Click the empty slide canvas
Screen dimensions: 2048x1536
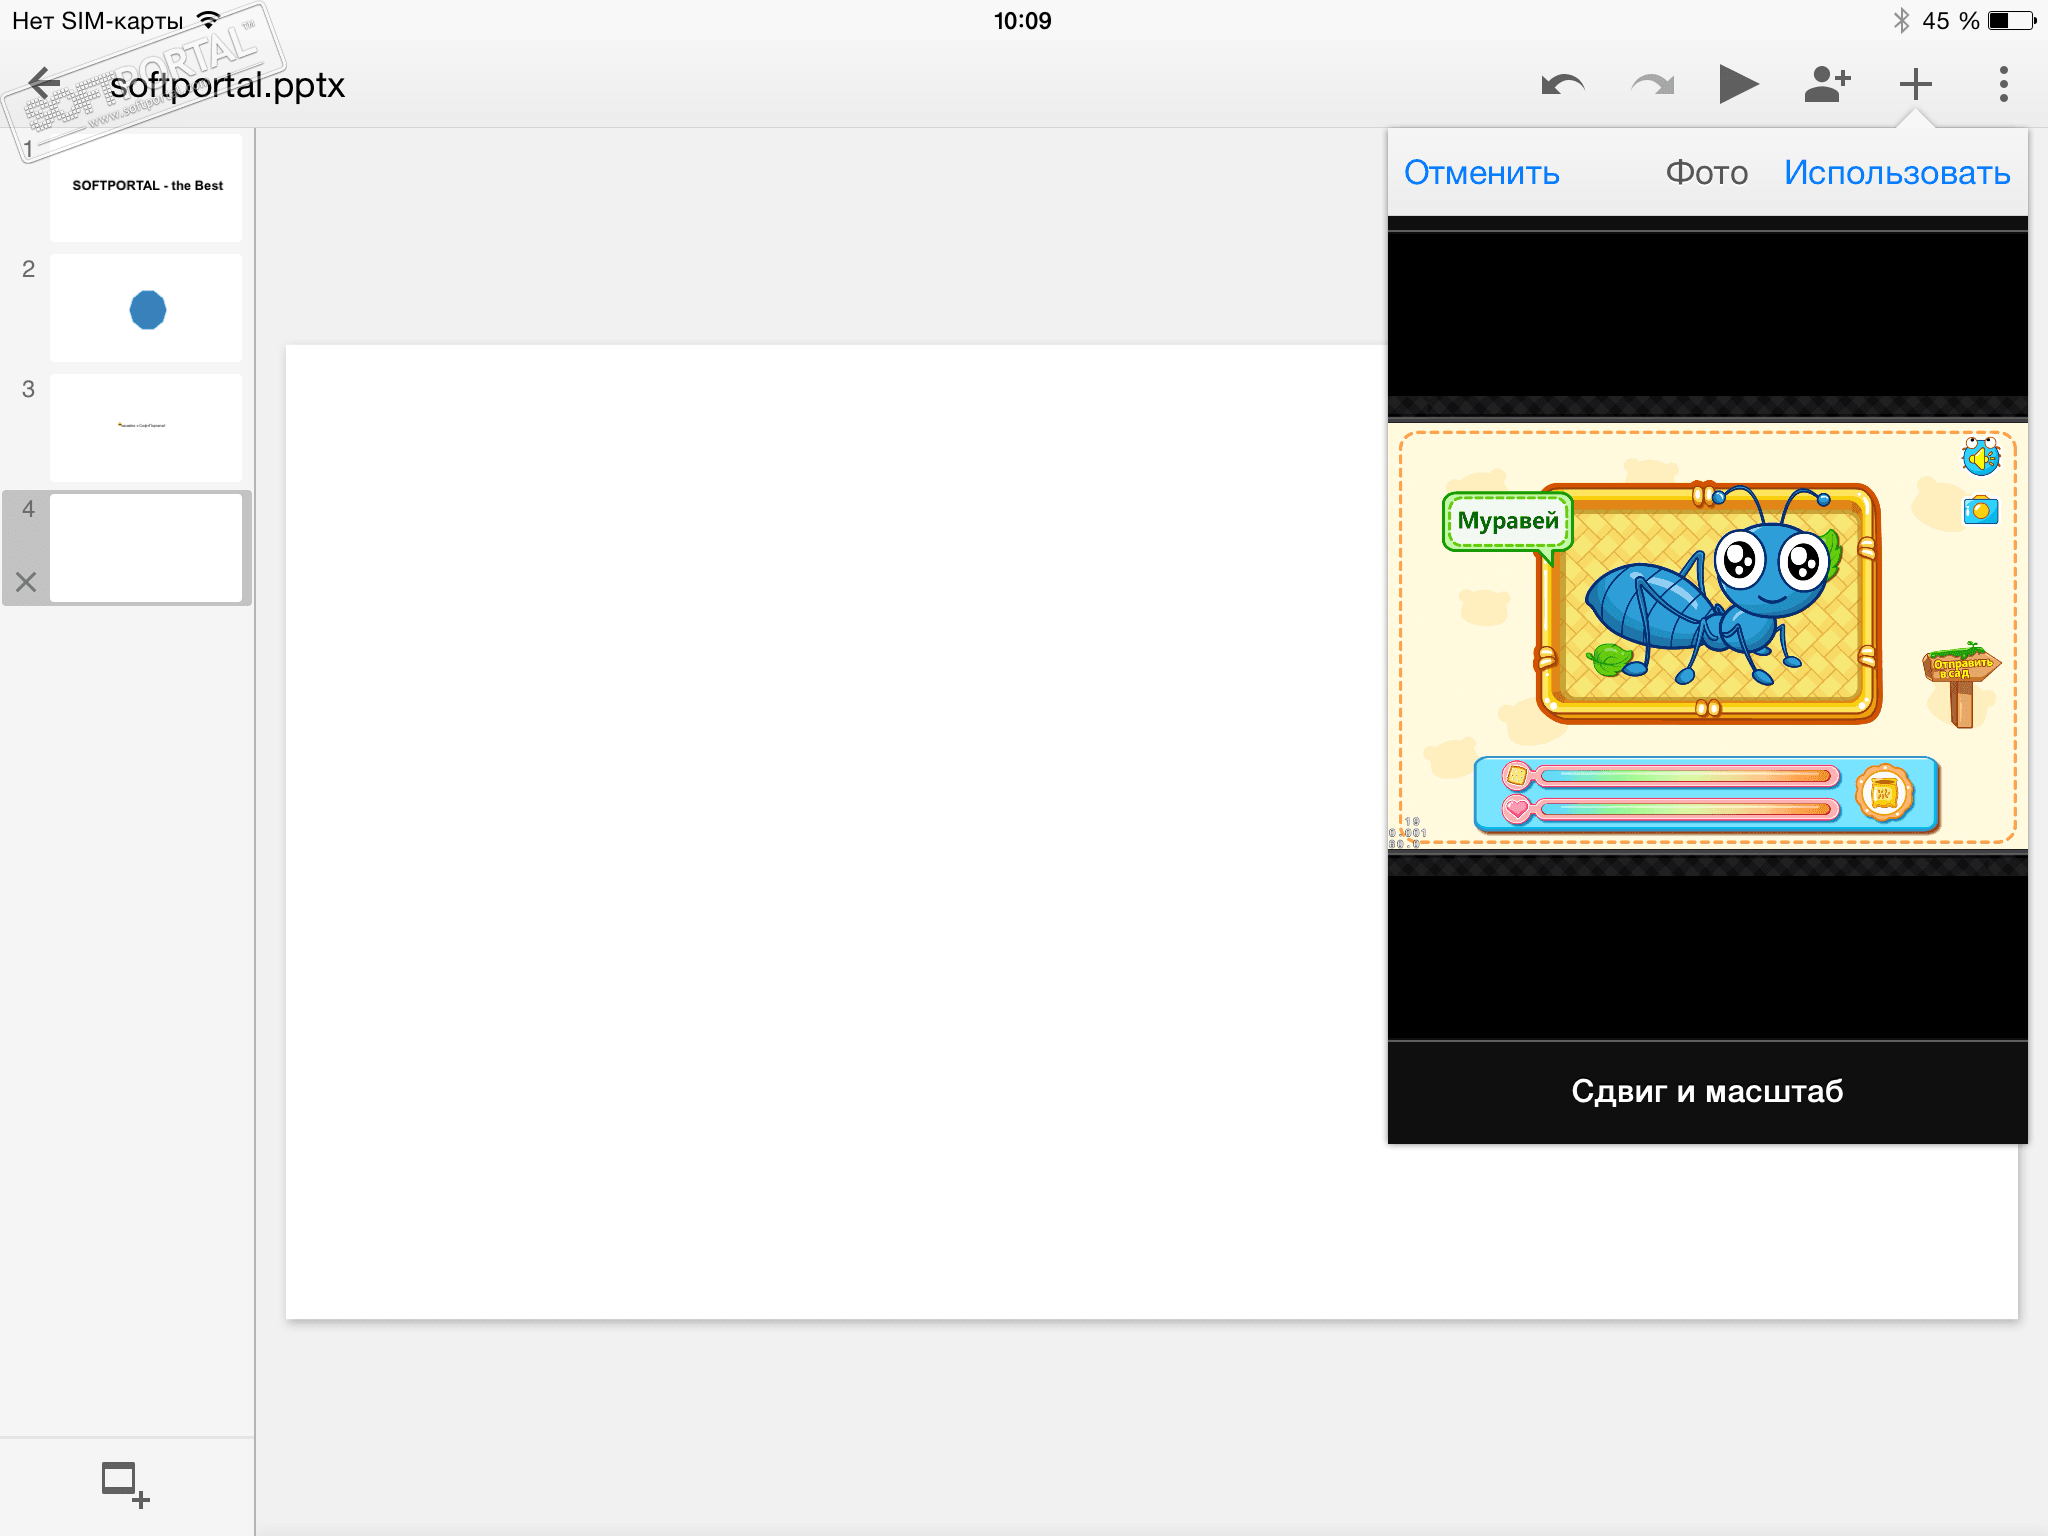coord(830,830)
